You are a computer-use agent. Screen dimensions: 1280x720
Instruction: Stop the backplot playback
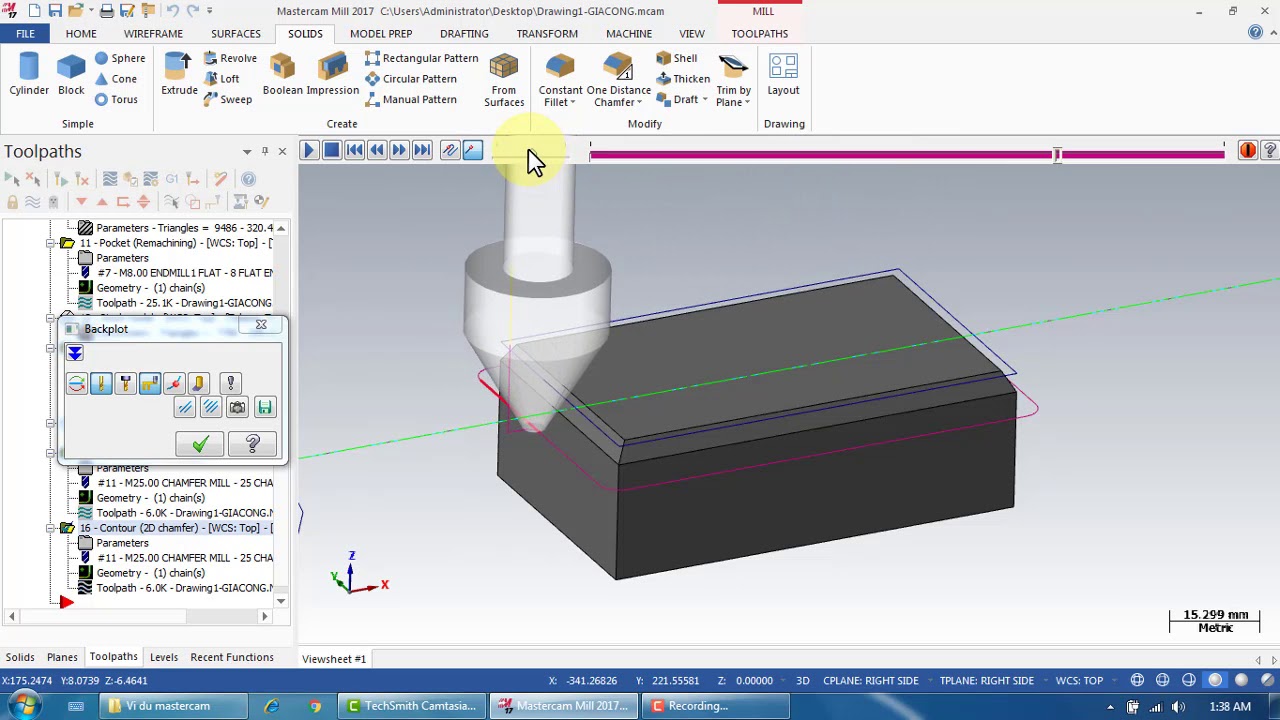(331, 150)
